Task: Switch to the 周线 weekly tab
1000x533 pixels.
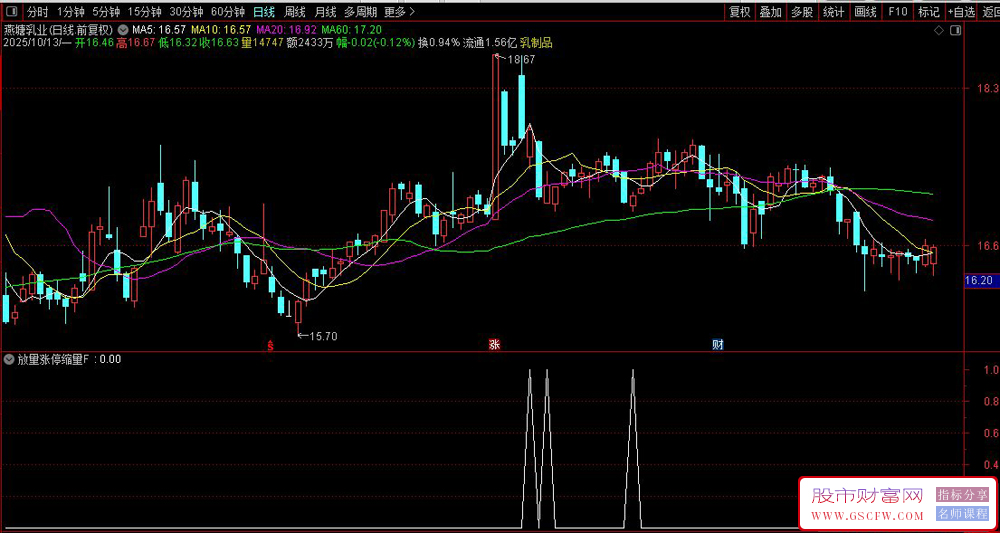Action: tap(295, 12)
